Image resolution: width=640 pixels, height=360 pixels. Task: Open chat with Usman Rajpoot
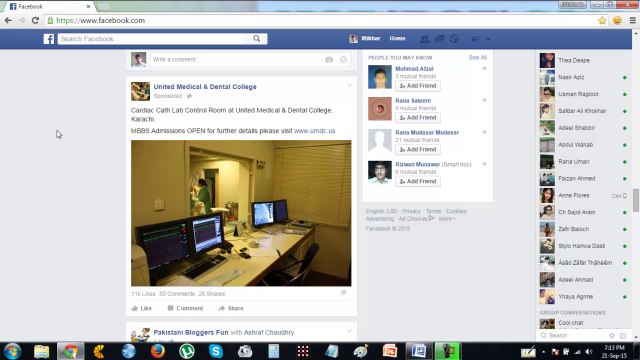pyautogui.click(x=584, y=94)
